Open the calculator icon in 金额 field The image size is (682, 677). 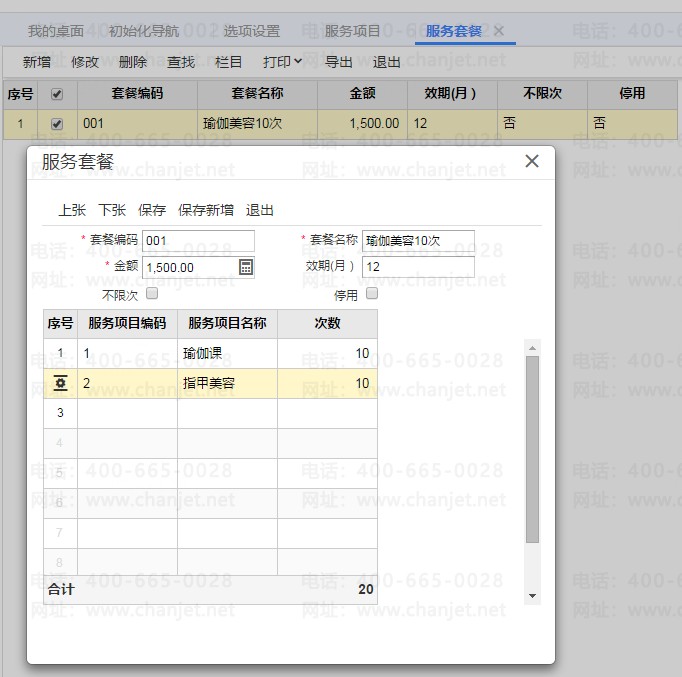246,267
